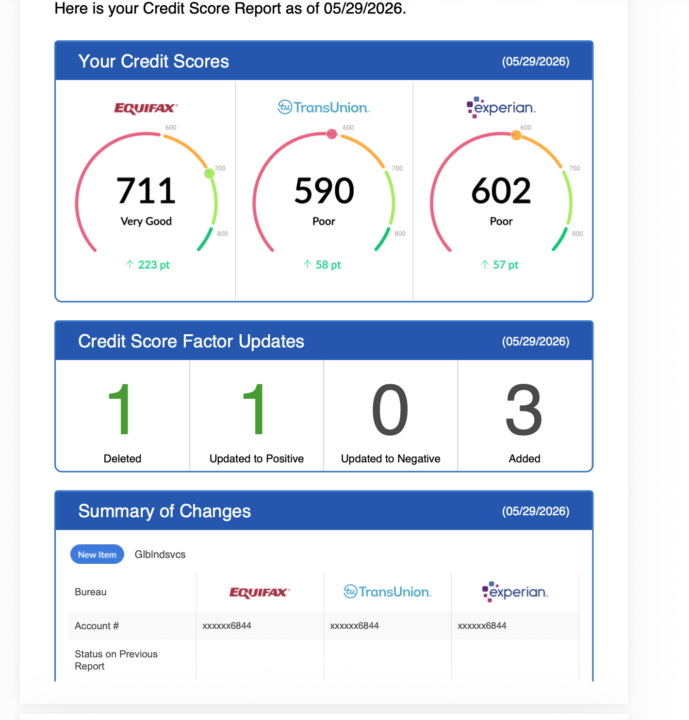This screenshot has height=720, width=689.
Task: Click the Updated to Positive count number
Action: (x=254, y=410)
